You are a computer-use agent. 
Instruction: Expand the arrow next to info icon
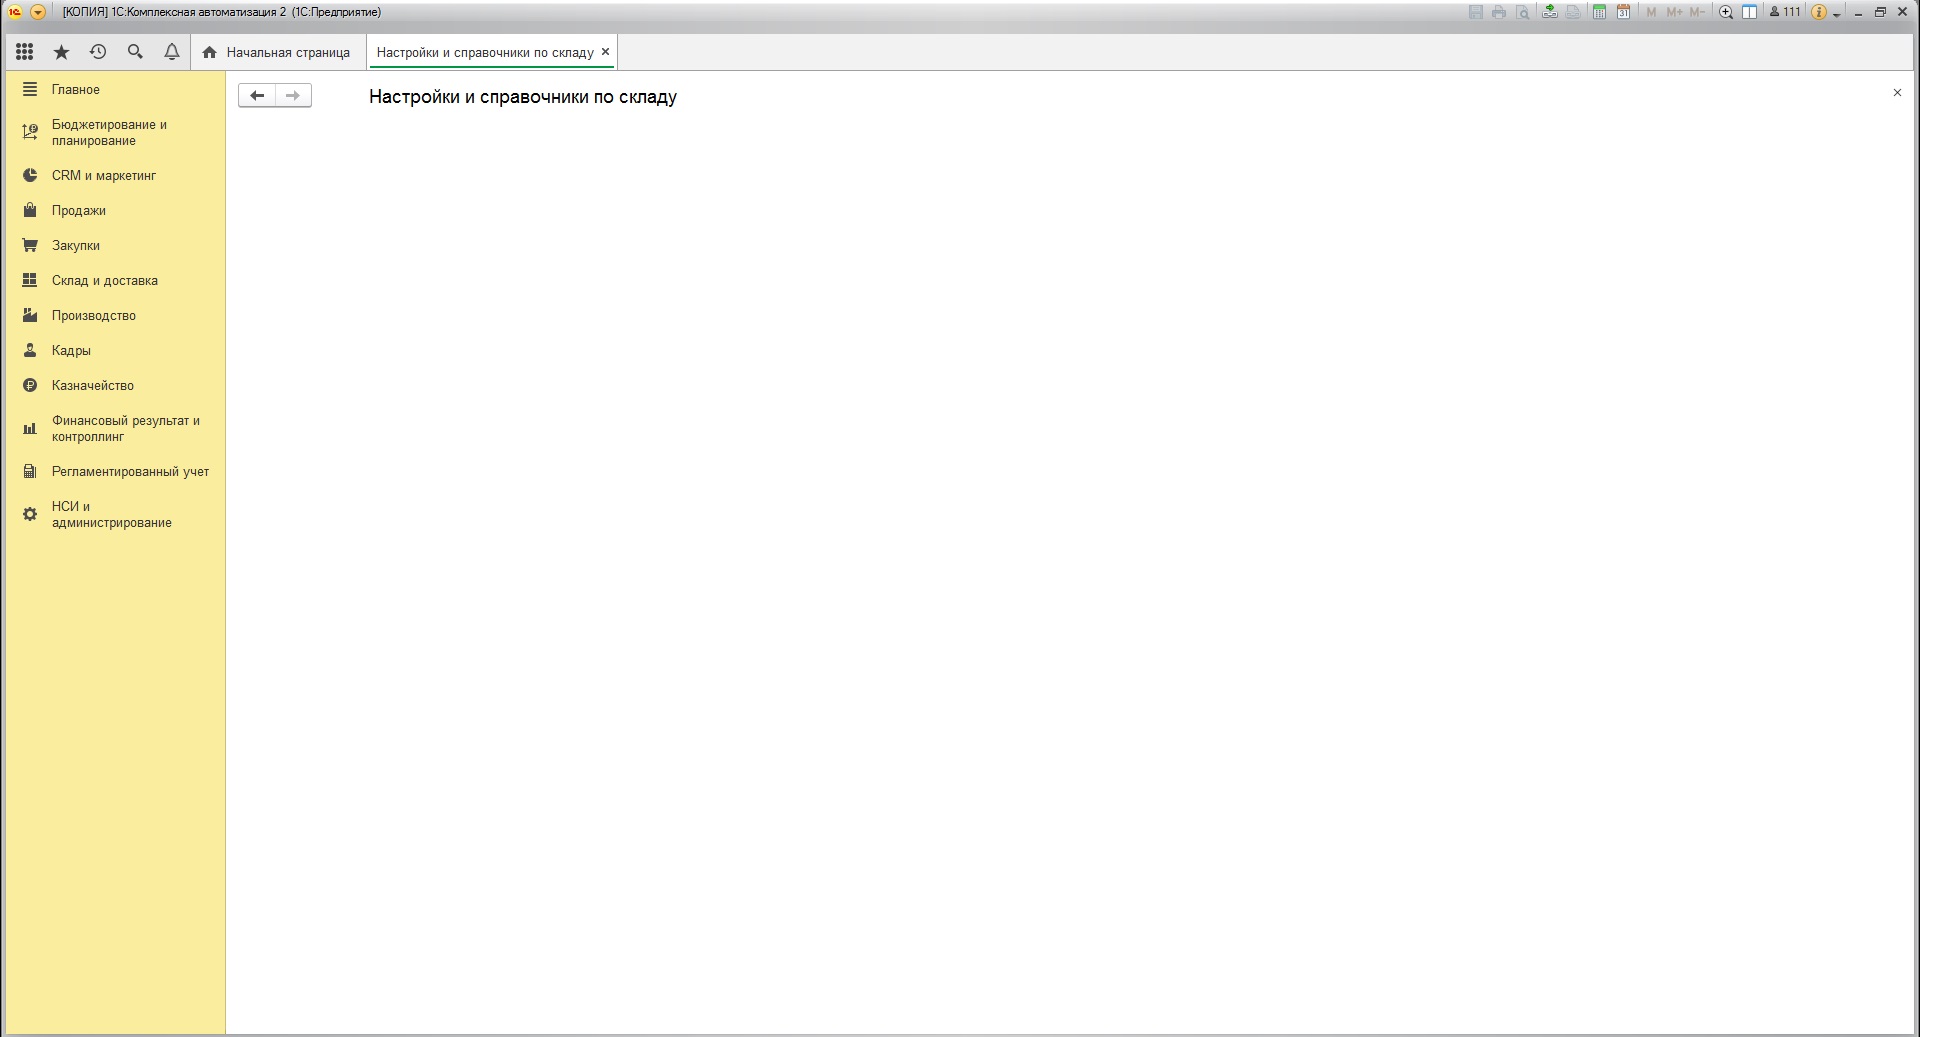pyautogui.click(x=1837, y=14)
